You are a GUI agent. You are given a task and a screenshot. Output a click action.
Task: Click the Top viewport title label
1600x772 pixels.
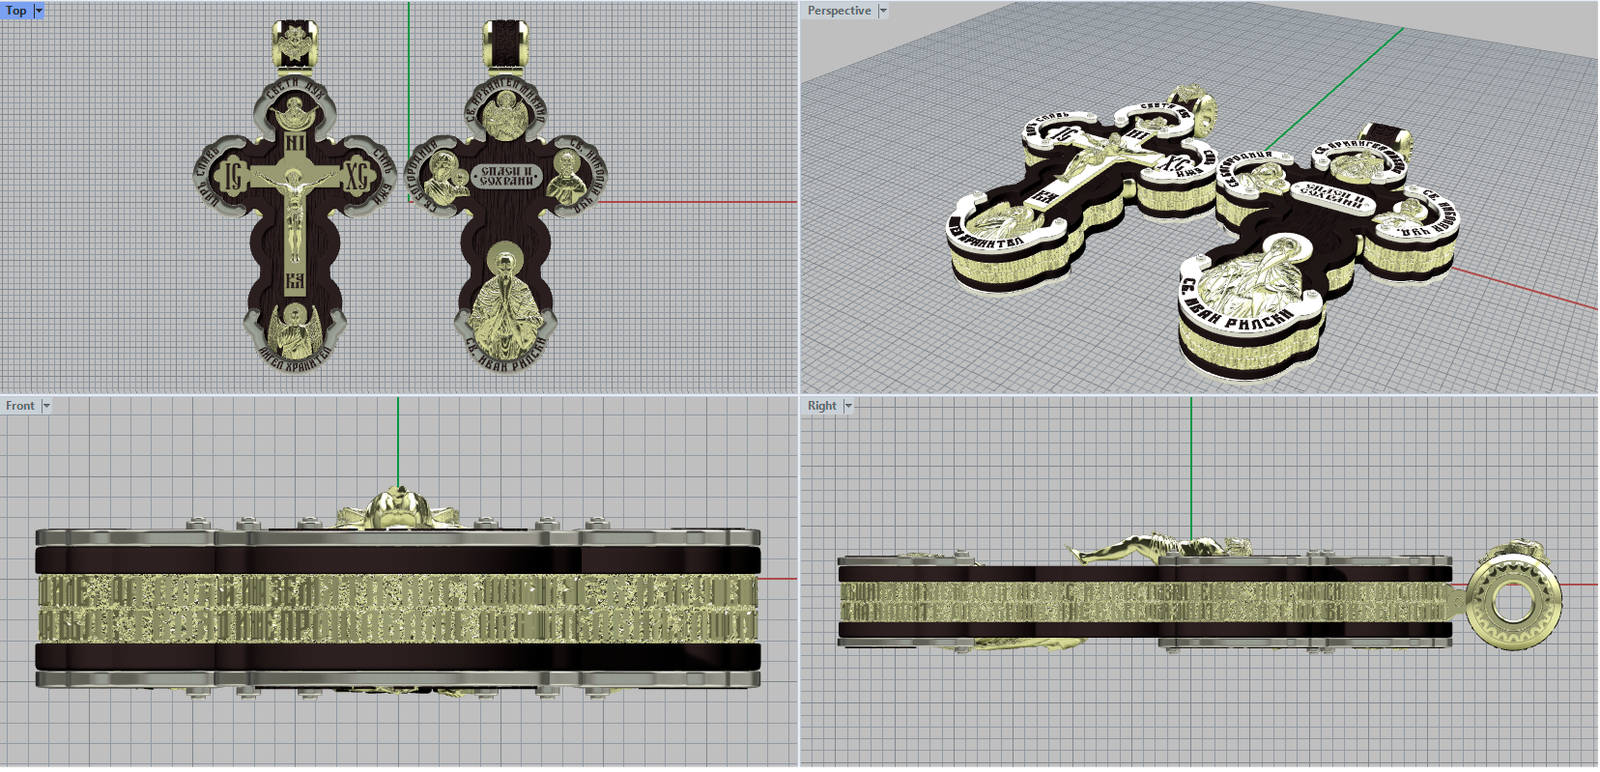(16, 10)
